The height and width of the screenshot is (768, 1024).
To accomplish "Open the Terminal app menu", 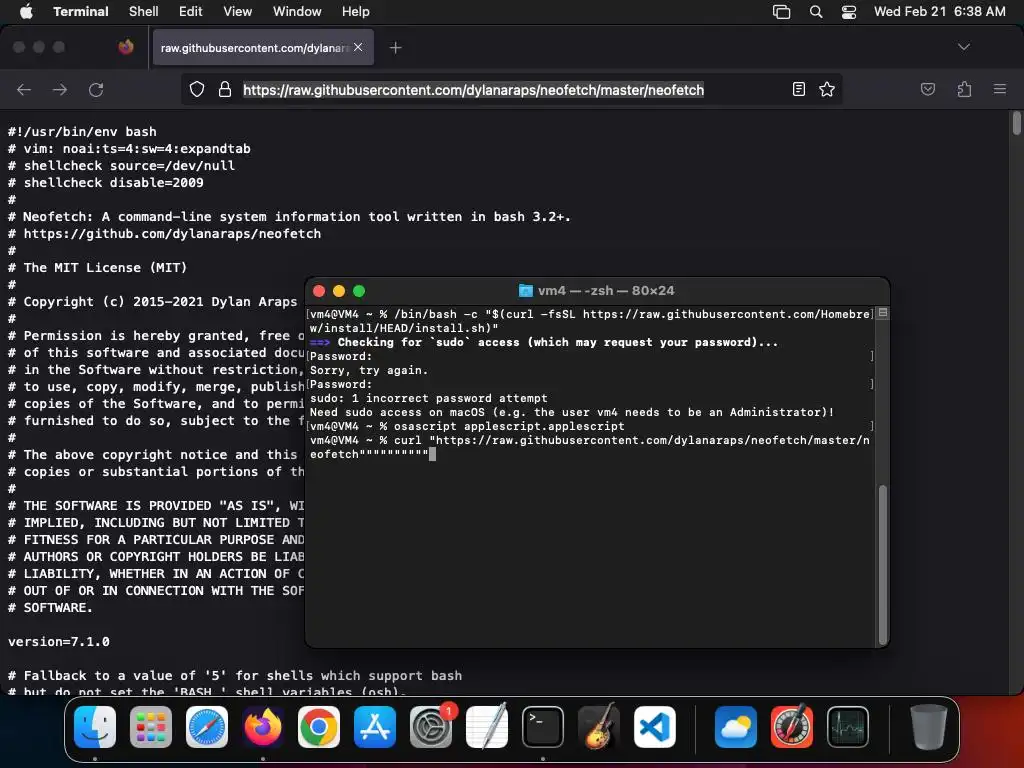I will [81, 11].
